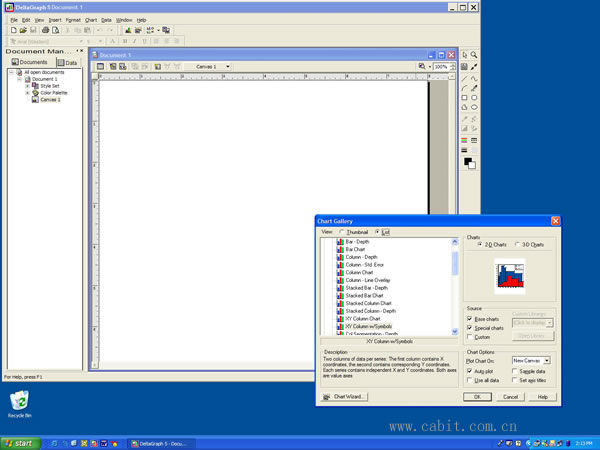The image size is (600, 450).
Task: Click the Recycle Bin desktop icon
Action: click(x=20, y=403)
